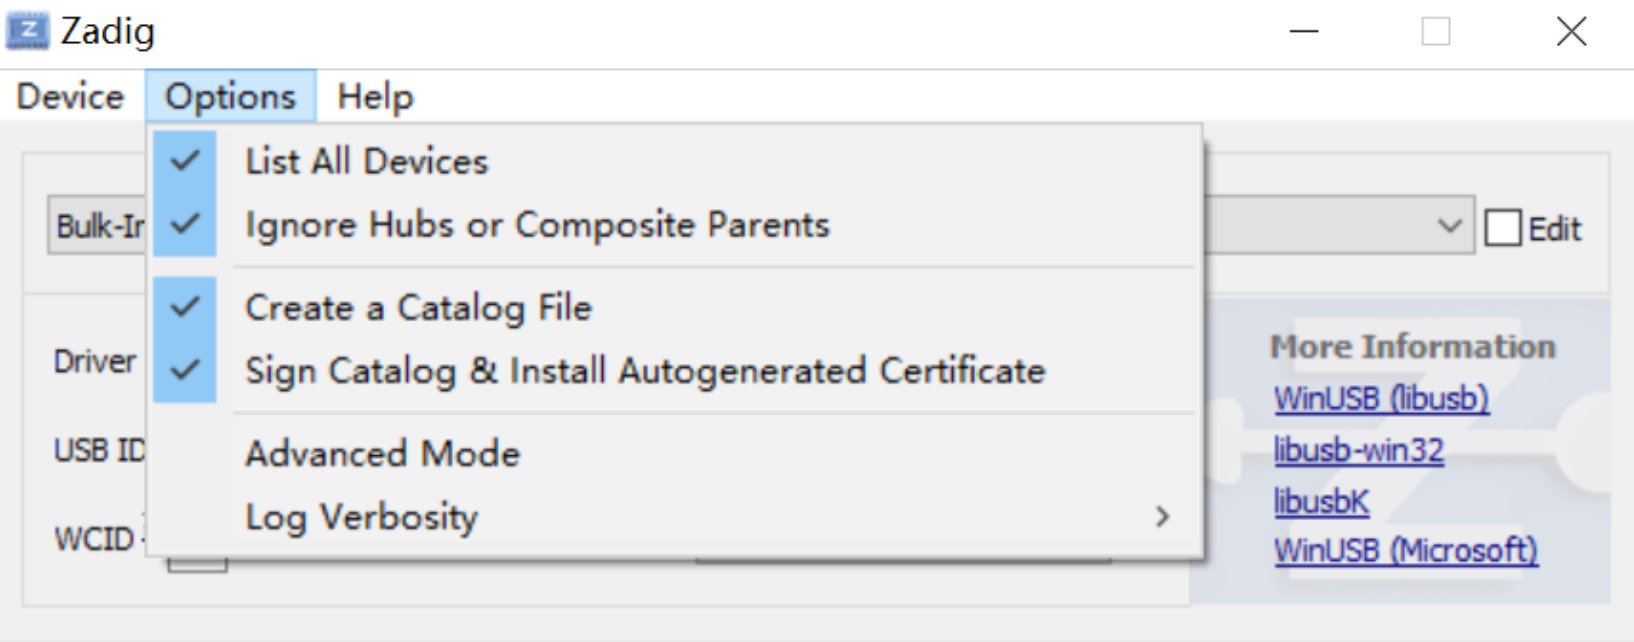
Task: Uncheck List All Devices option
Action: coord(366,161)
